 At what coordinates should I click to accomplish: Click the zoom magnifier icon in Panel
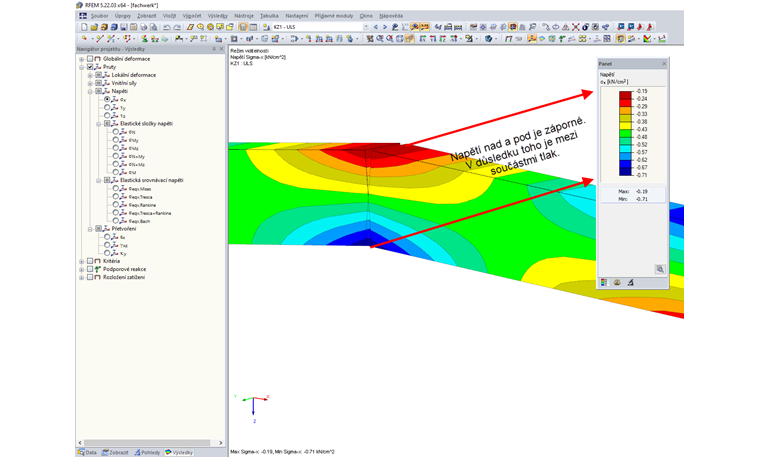coord(660,269)
